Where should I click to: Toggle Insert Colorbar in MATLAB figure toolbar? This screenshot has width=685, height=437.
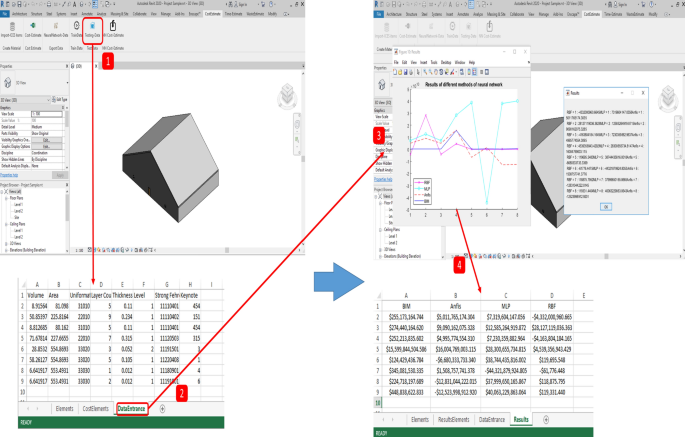pos(469,72)
